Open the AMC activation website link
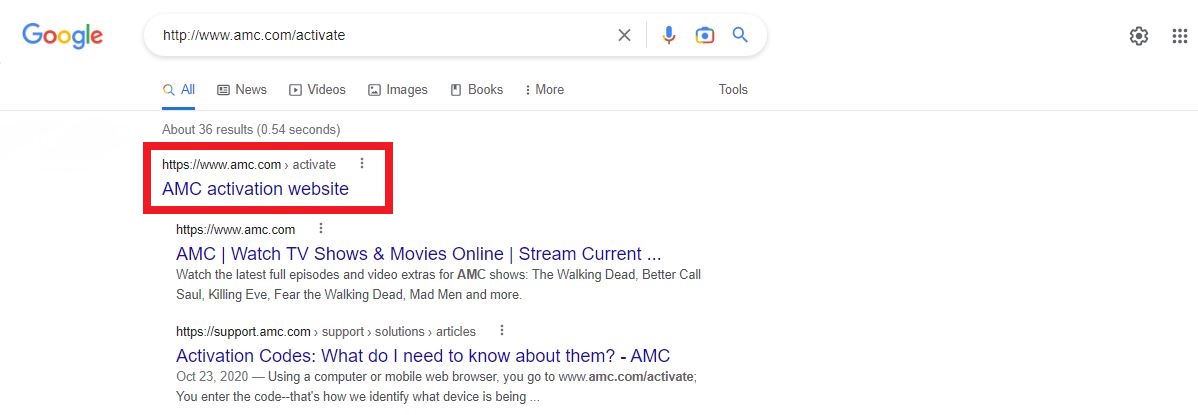The image size is (1198, 415). (255, 189)
